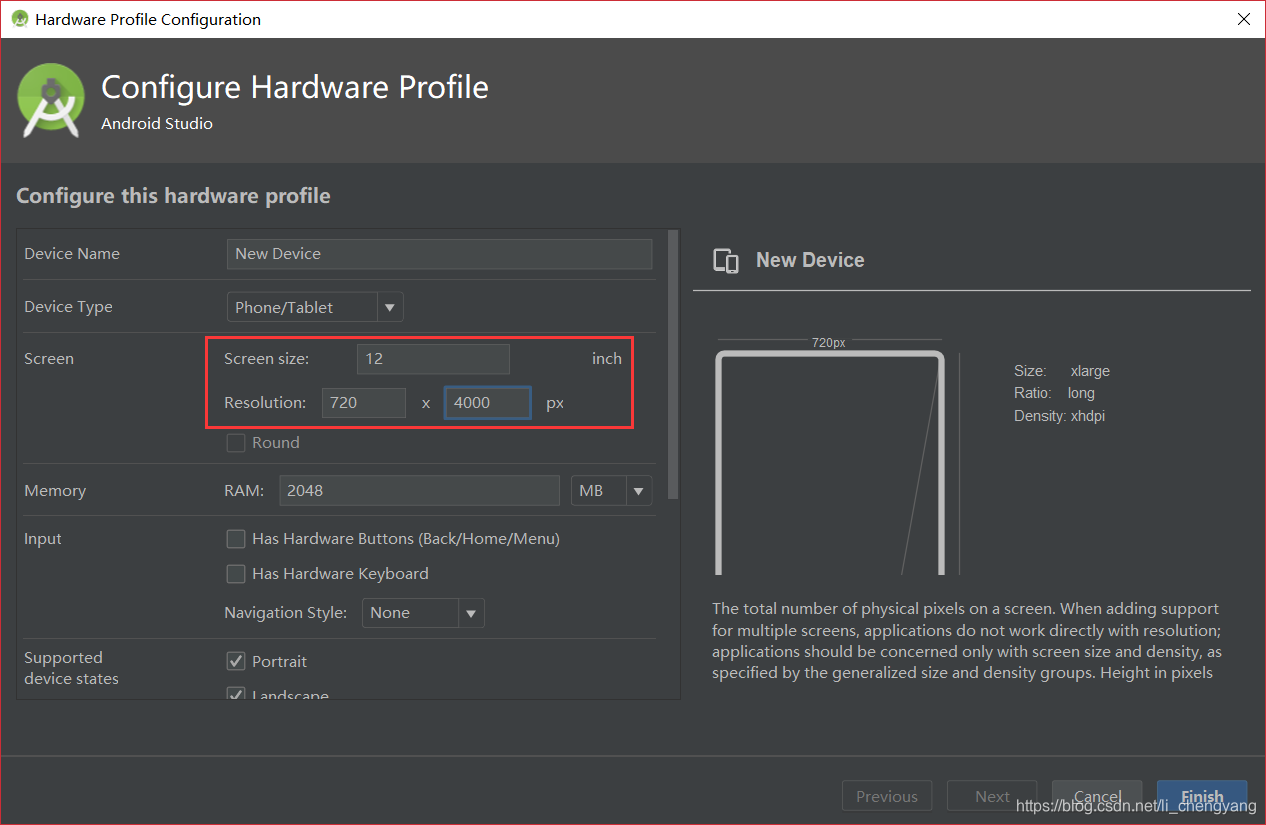The image size is (1266, 825).
Task: Click the New Device preview title
Action: point(810,260)
